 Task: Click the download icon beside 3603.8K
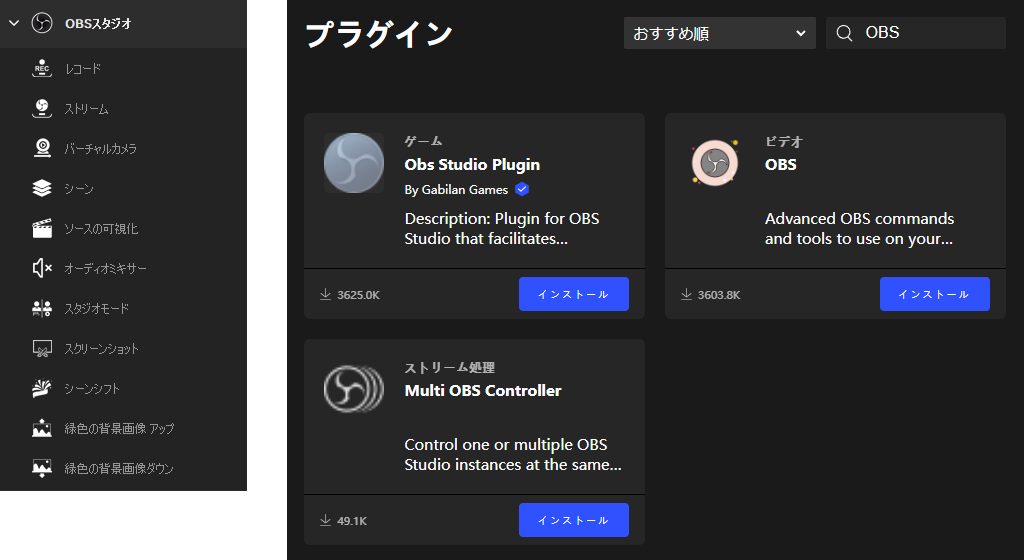686,294
